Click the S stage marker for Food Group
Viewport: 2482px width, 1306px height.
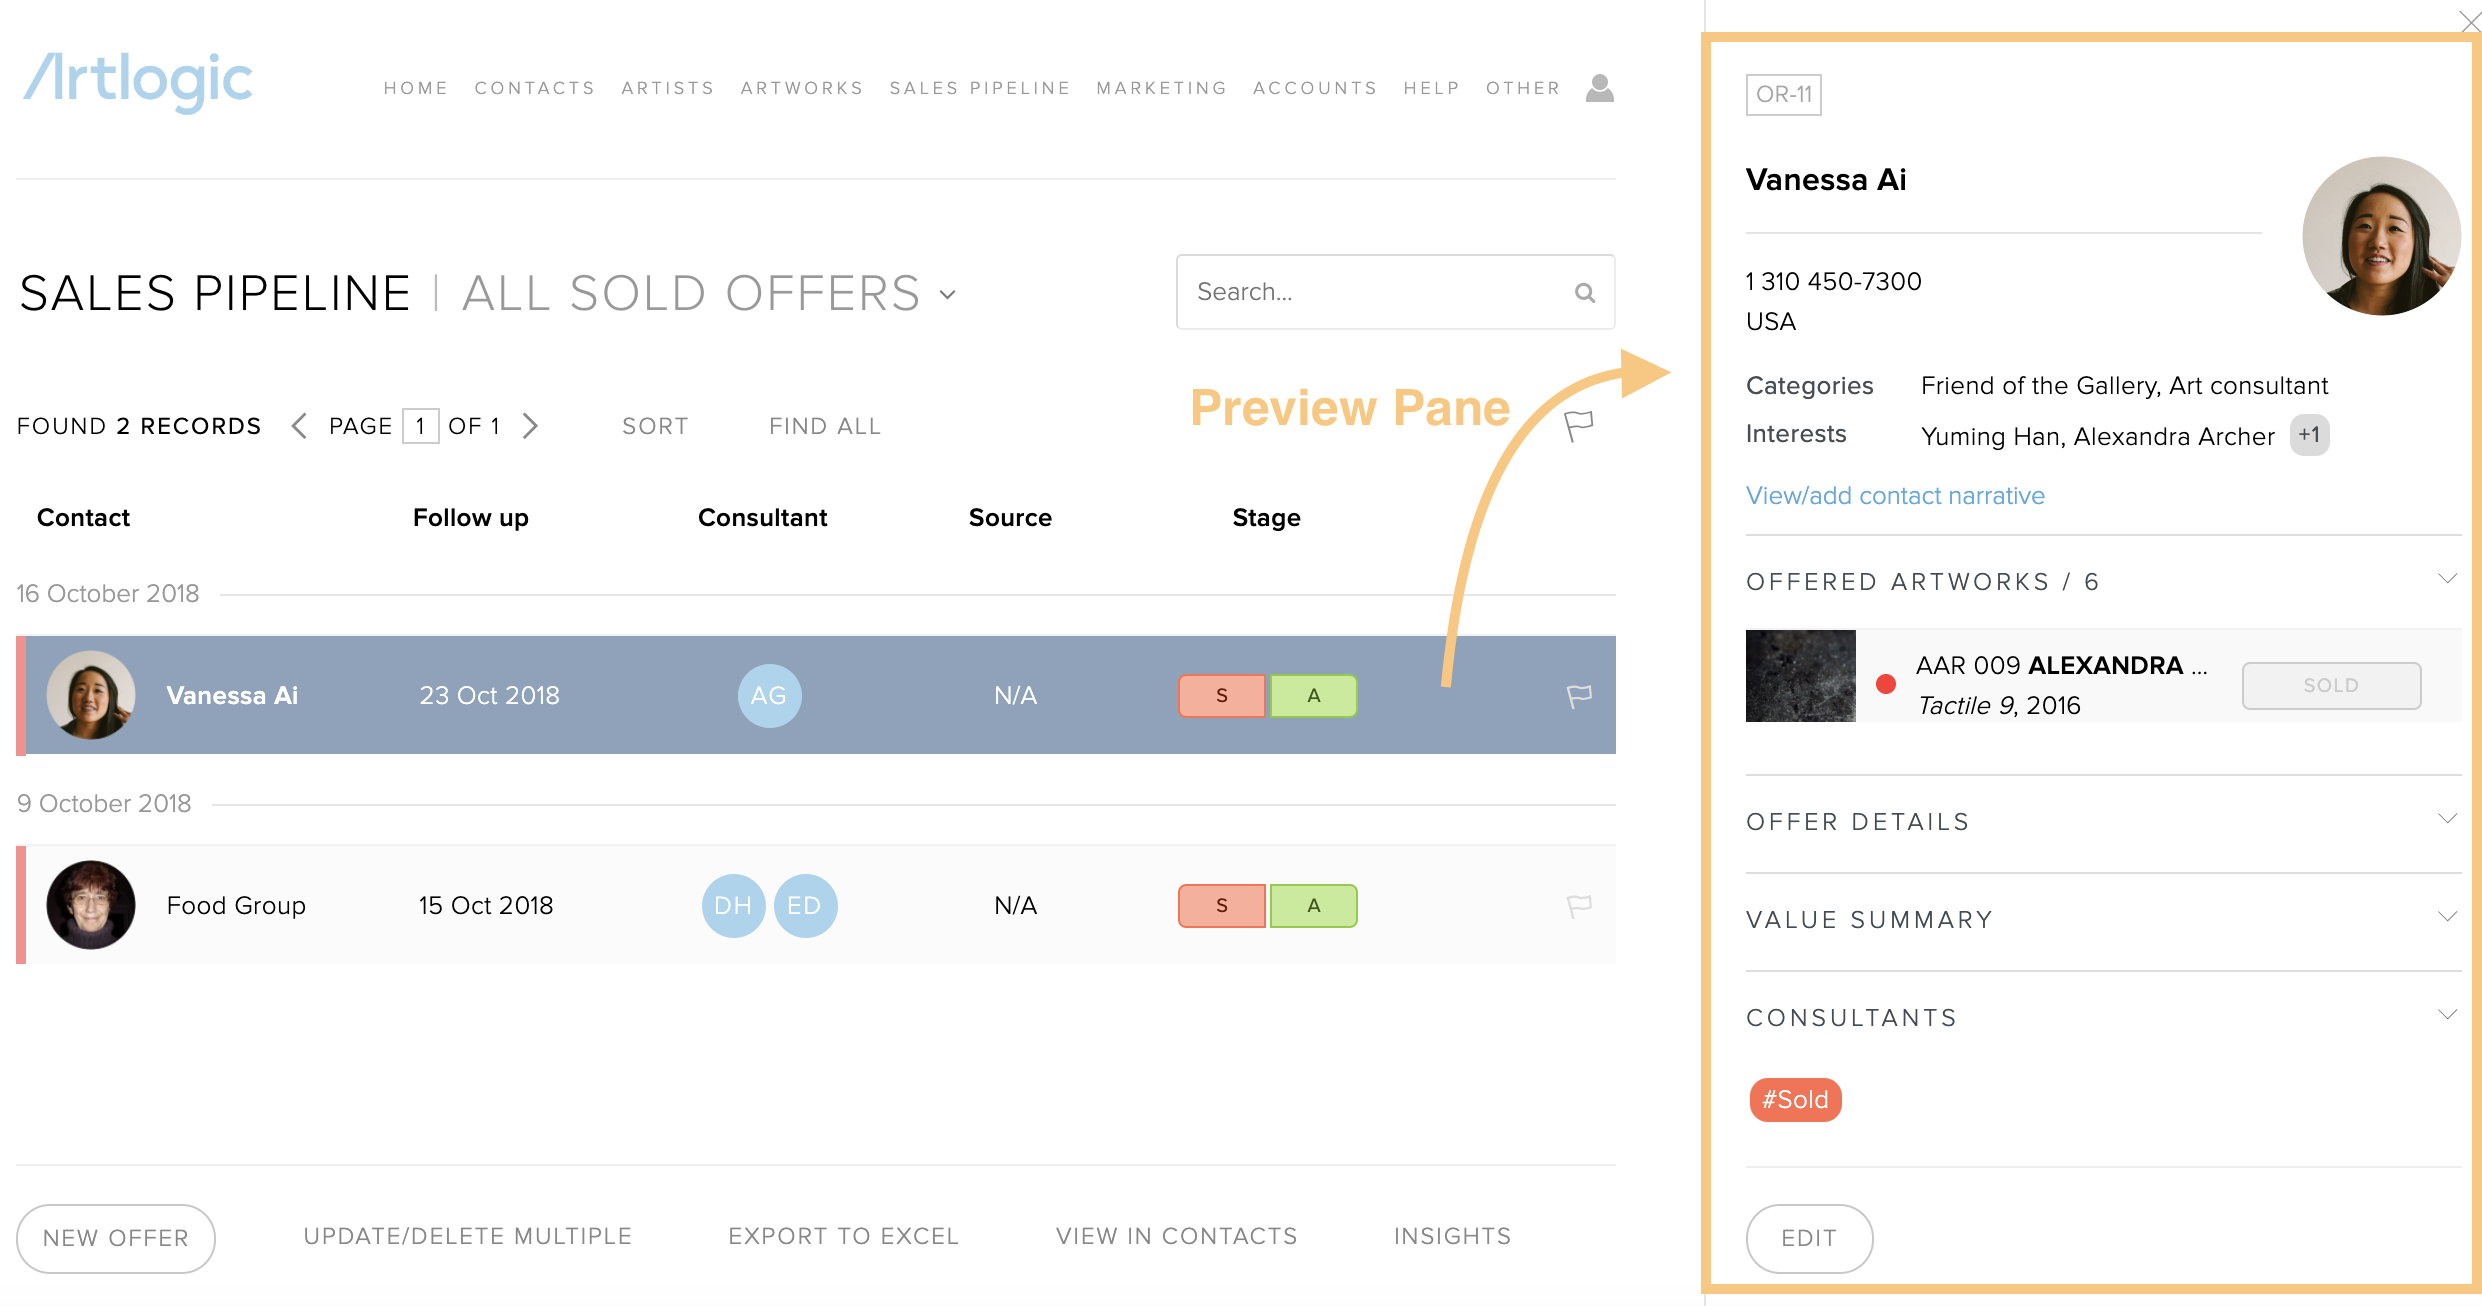pos(1222,906)
